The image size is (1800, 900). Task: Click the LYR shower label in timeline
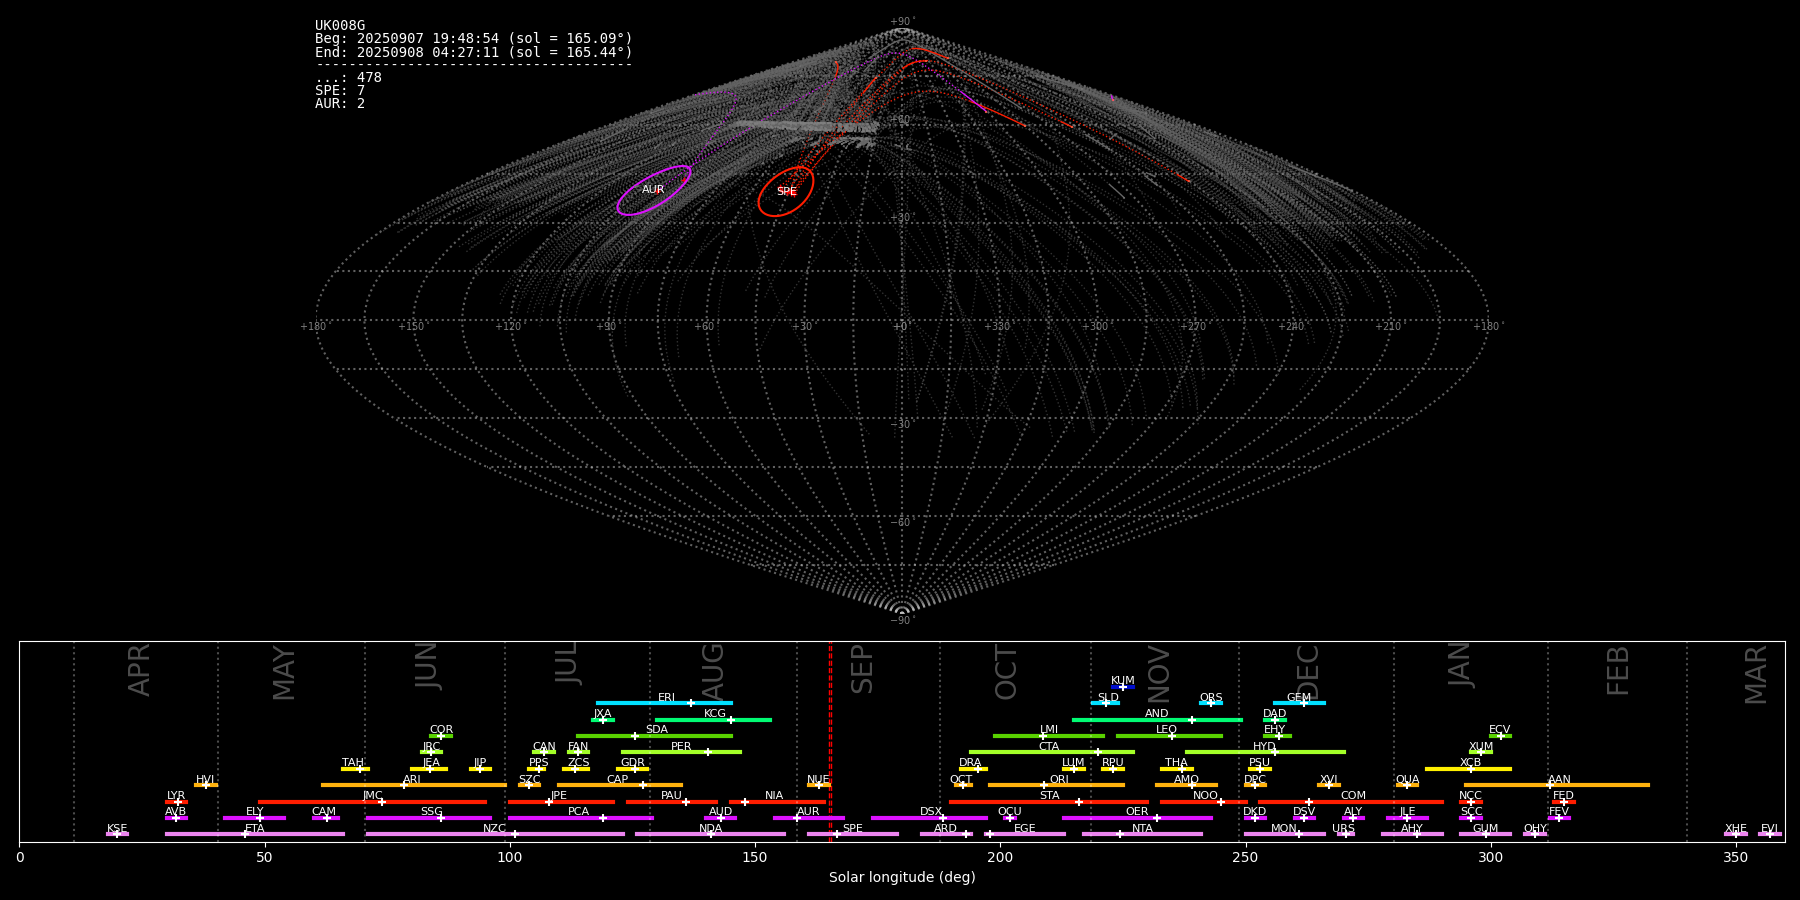click(x=176, y=796)
